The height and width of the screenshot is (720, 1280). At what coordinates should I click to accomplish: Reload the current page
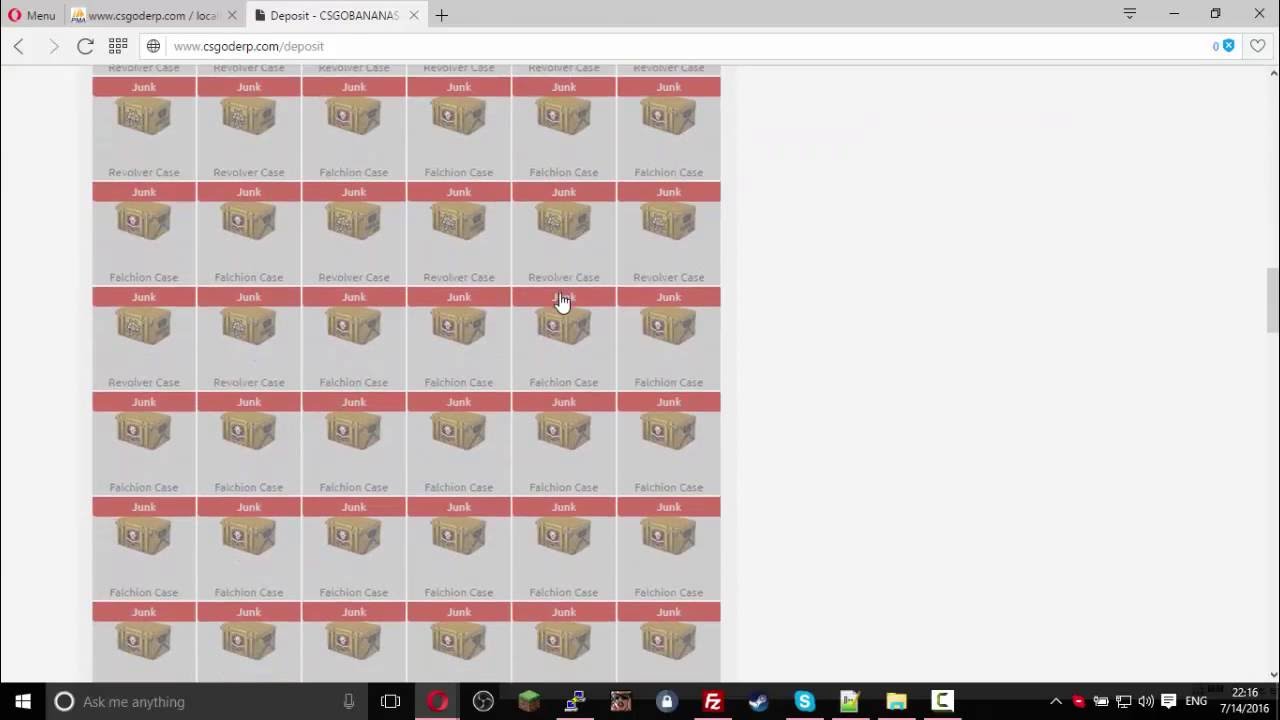85,46
